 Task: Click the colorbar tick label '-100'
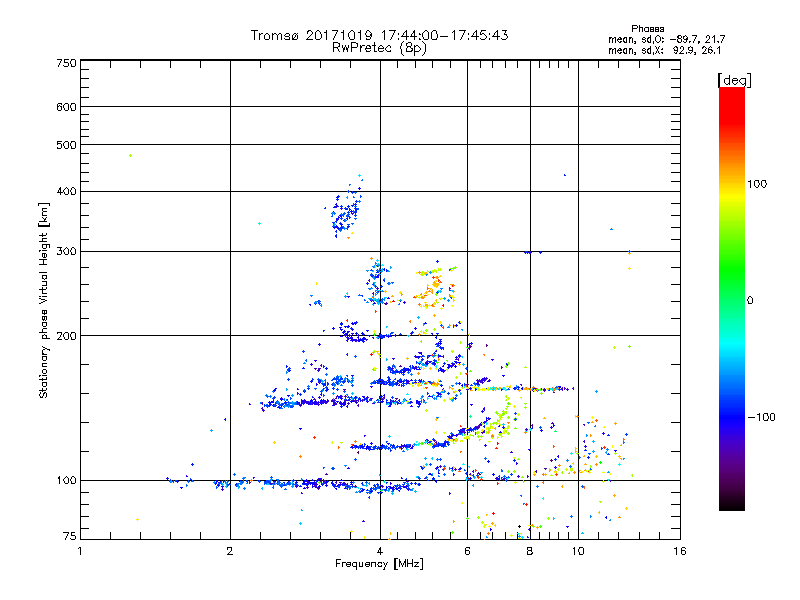coord(761,417)
